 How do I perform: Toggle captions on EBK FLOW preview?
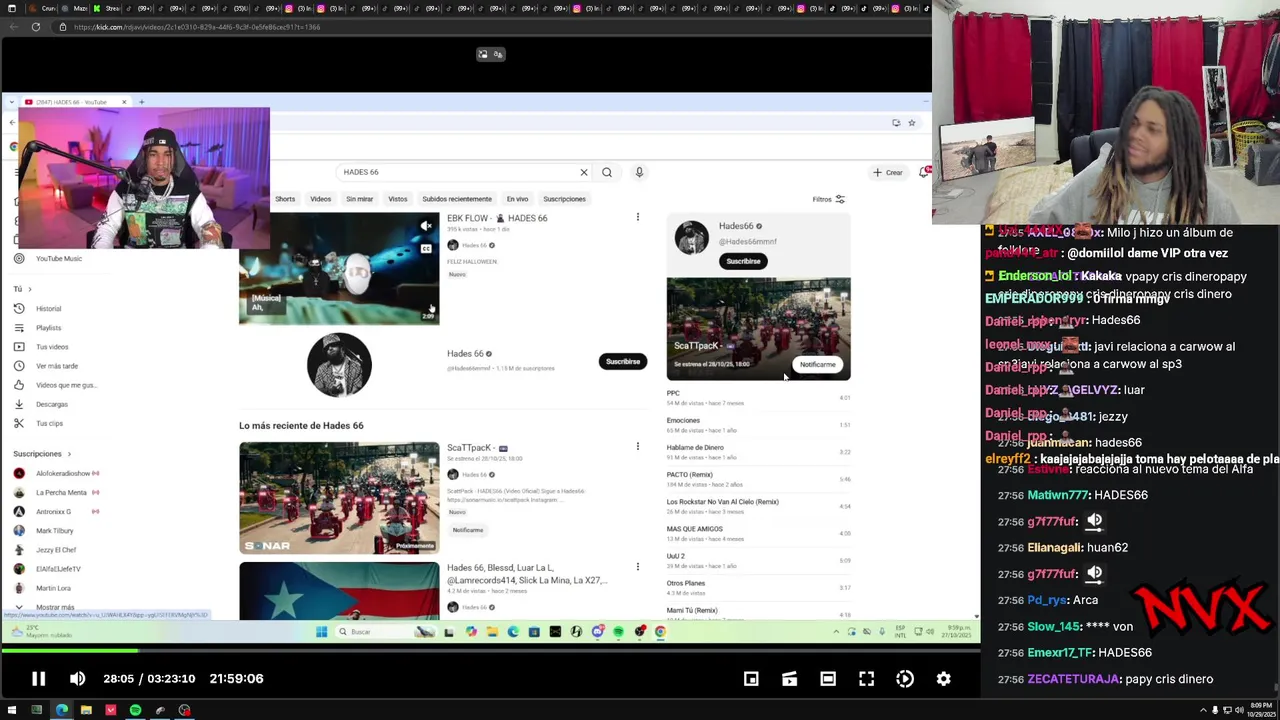pyautogui.click(x=426, y=248)
